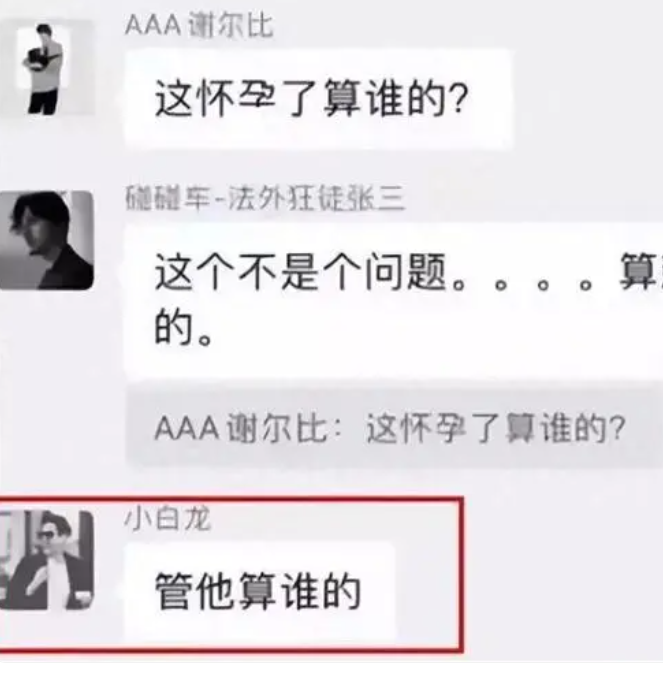
Task: Select the sender name AAA谢尔比
Action: (x=199, y=25)
